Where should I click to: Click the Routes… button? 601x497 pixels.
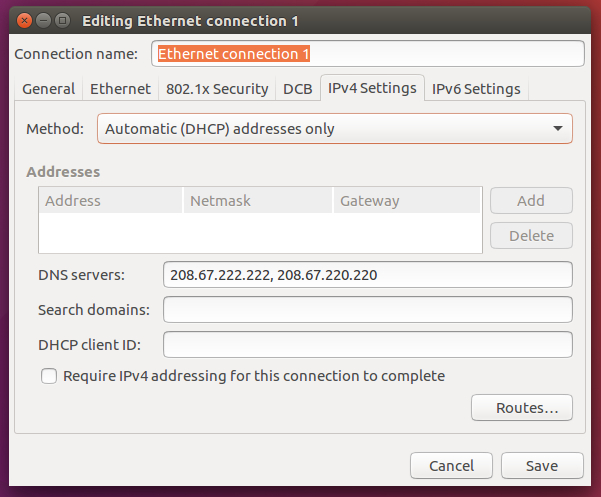click(x=521, y=408)
